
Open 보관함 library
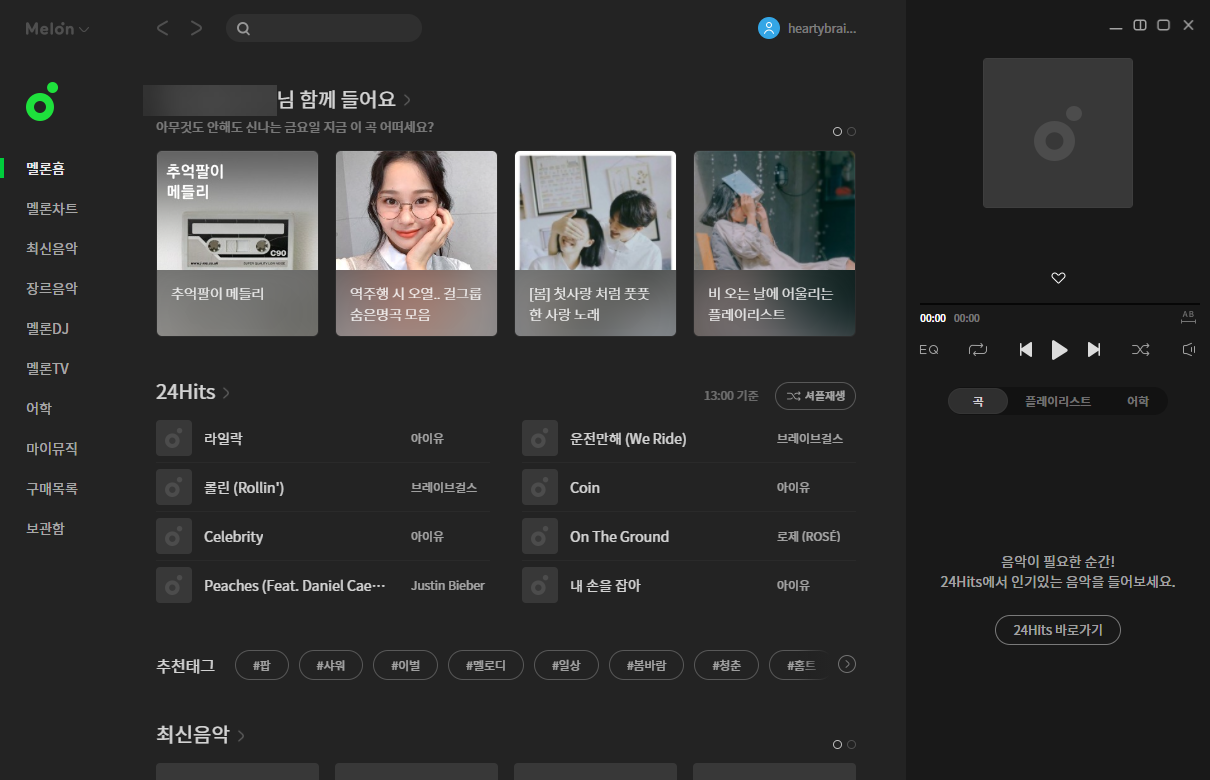pyautogui.click(x=45, y=528)
